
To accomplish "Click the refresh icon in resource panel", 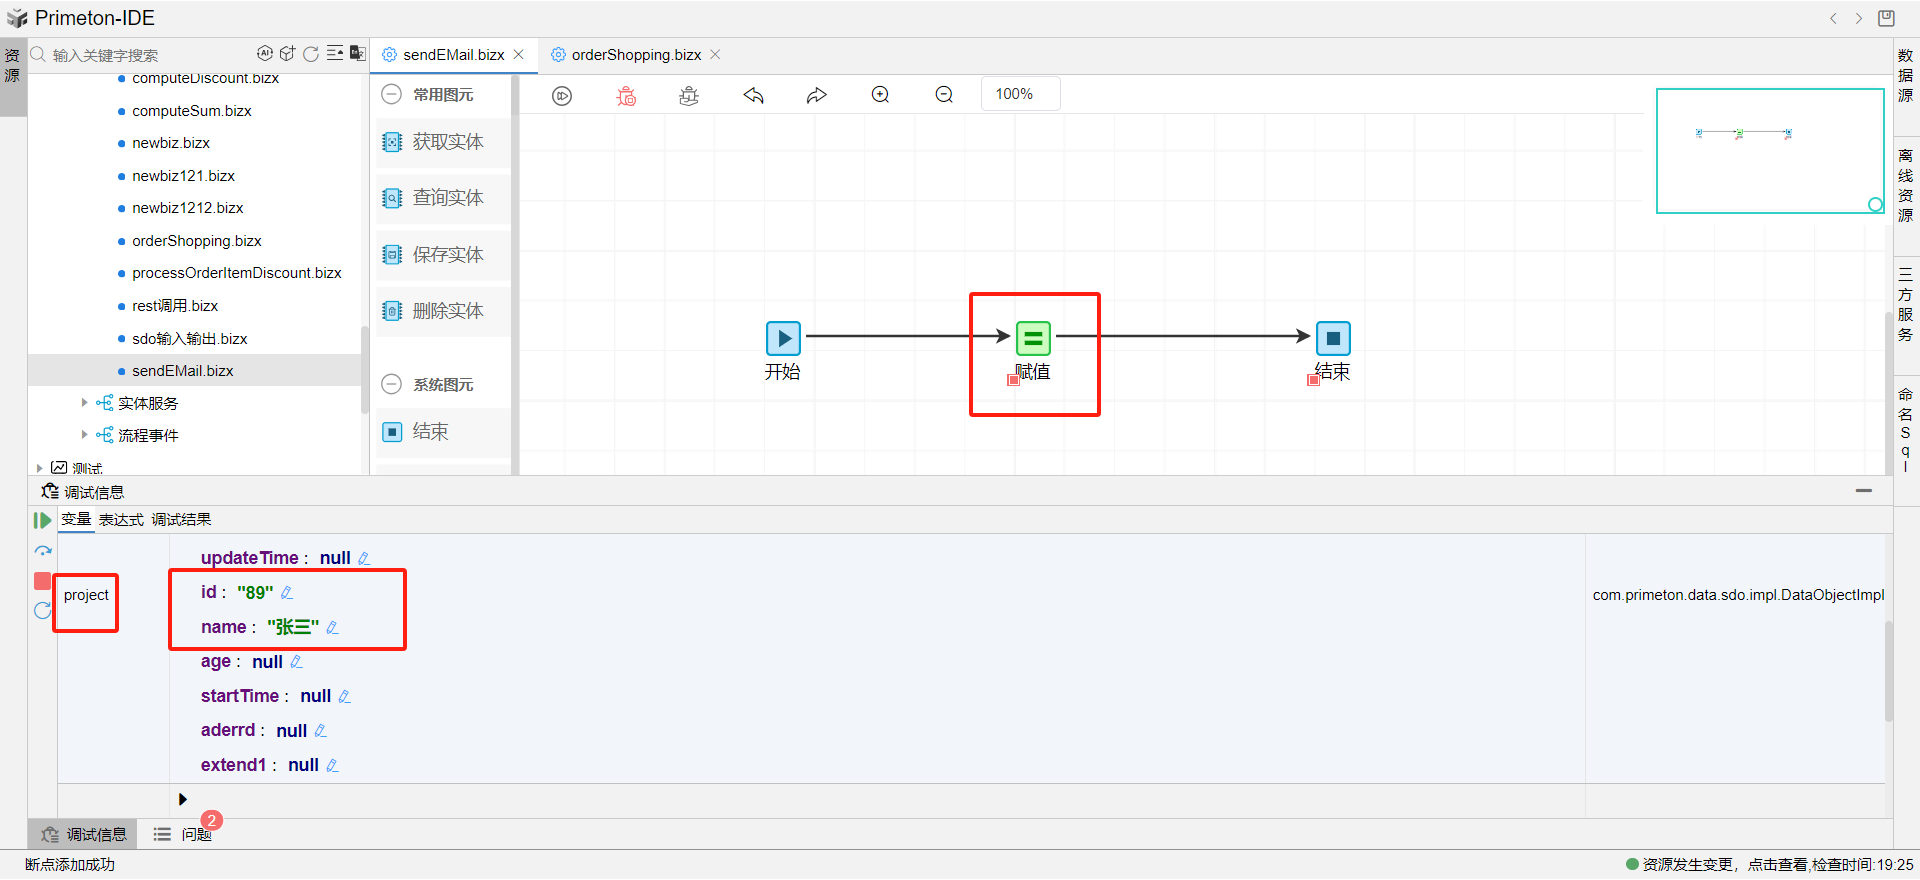I will point(311,54).
